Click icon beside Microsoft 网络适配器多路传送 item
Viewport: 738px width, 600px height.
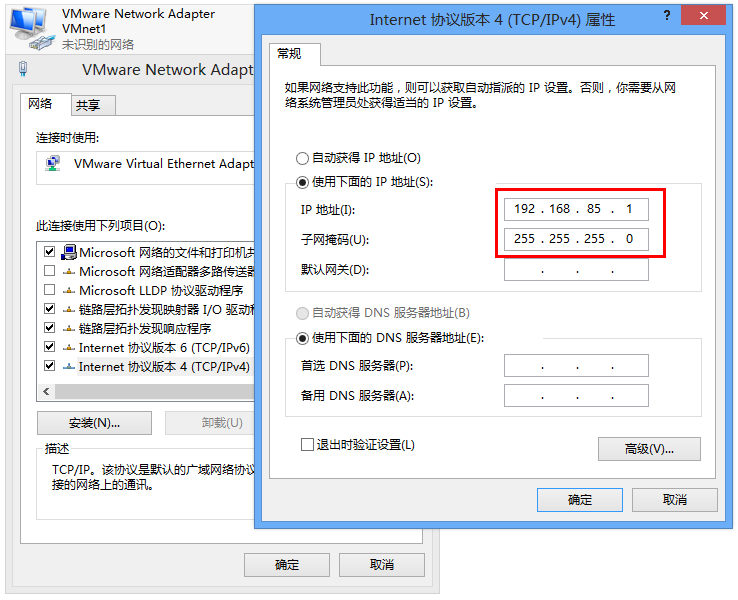point(69,272)
